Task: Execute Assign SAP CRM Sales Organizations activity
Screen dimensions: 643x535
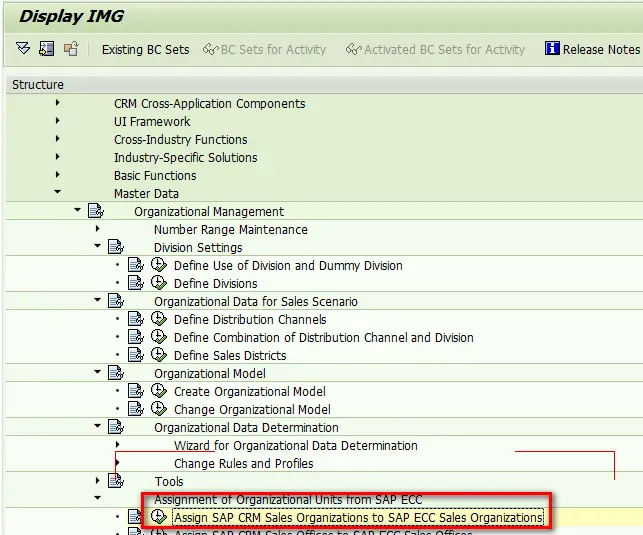Action: pos(159,517)
